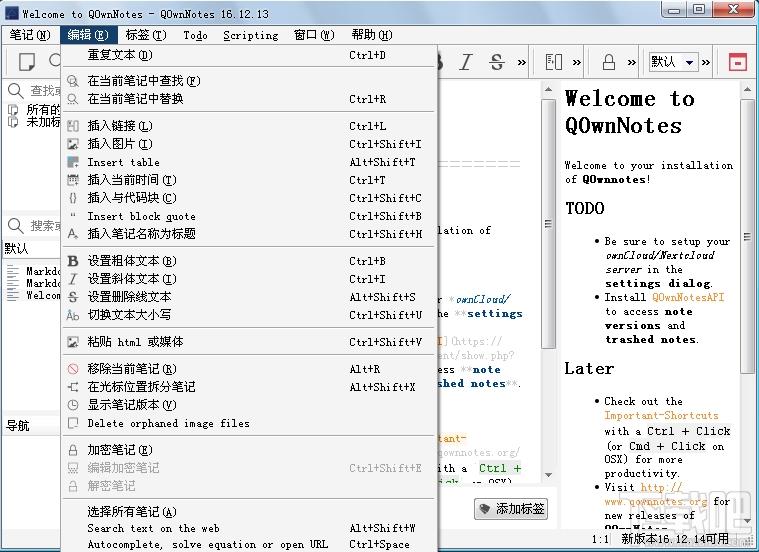759x552 pixels.
Task: Open the Important-Shortcuts link in preview
Action: [x=661, y=415]
